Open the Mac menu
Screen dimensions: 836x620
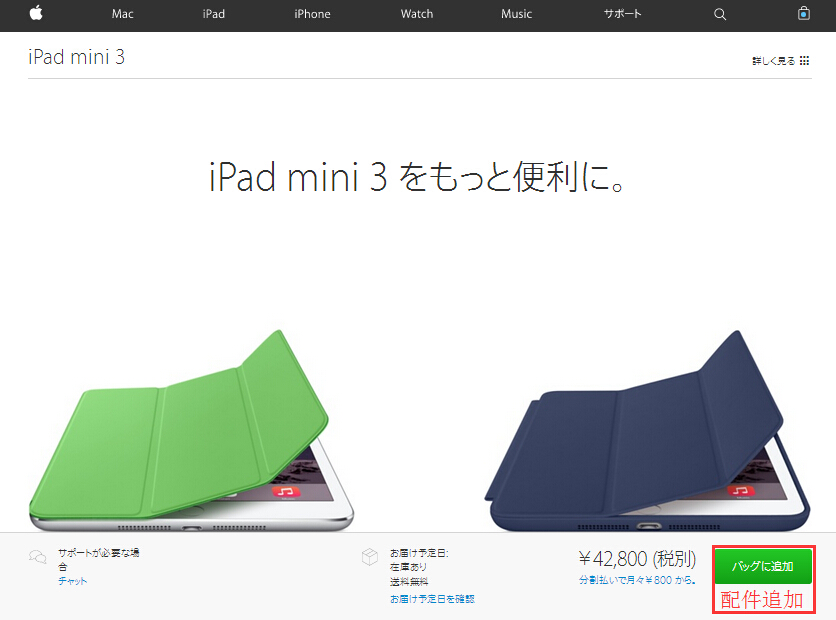click(x=122, y=14)
